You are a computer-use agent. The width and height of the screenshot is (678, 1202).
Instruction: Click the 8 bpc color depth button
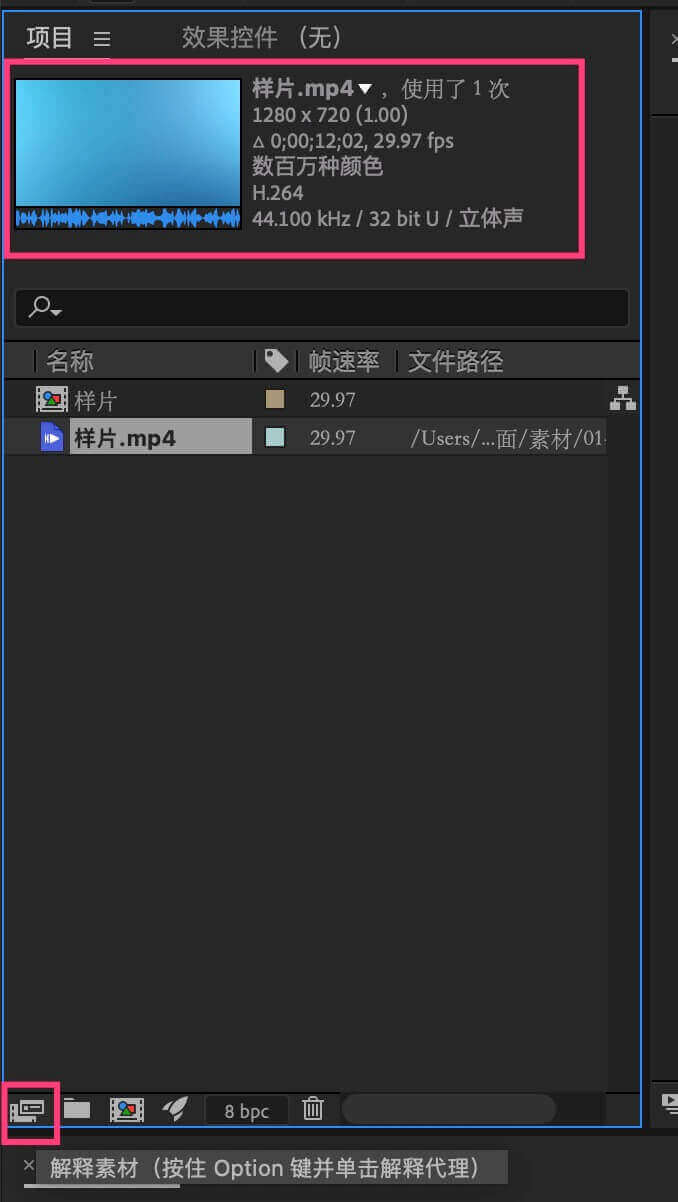tap(246, 1110)
